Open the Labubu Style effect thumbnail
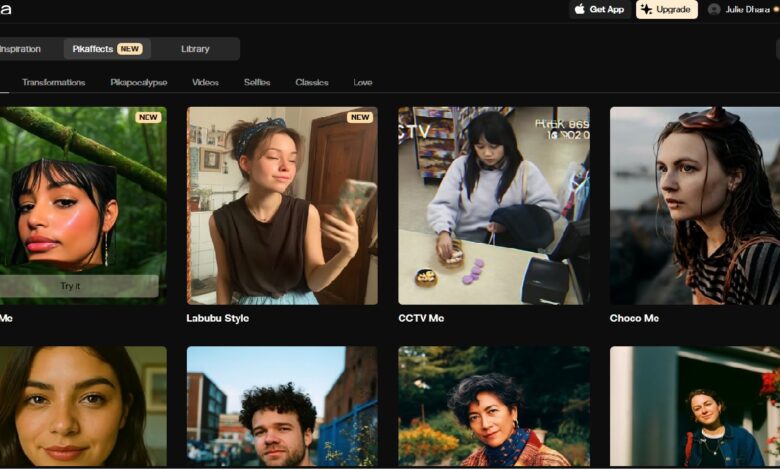 tap(282, 205)
